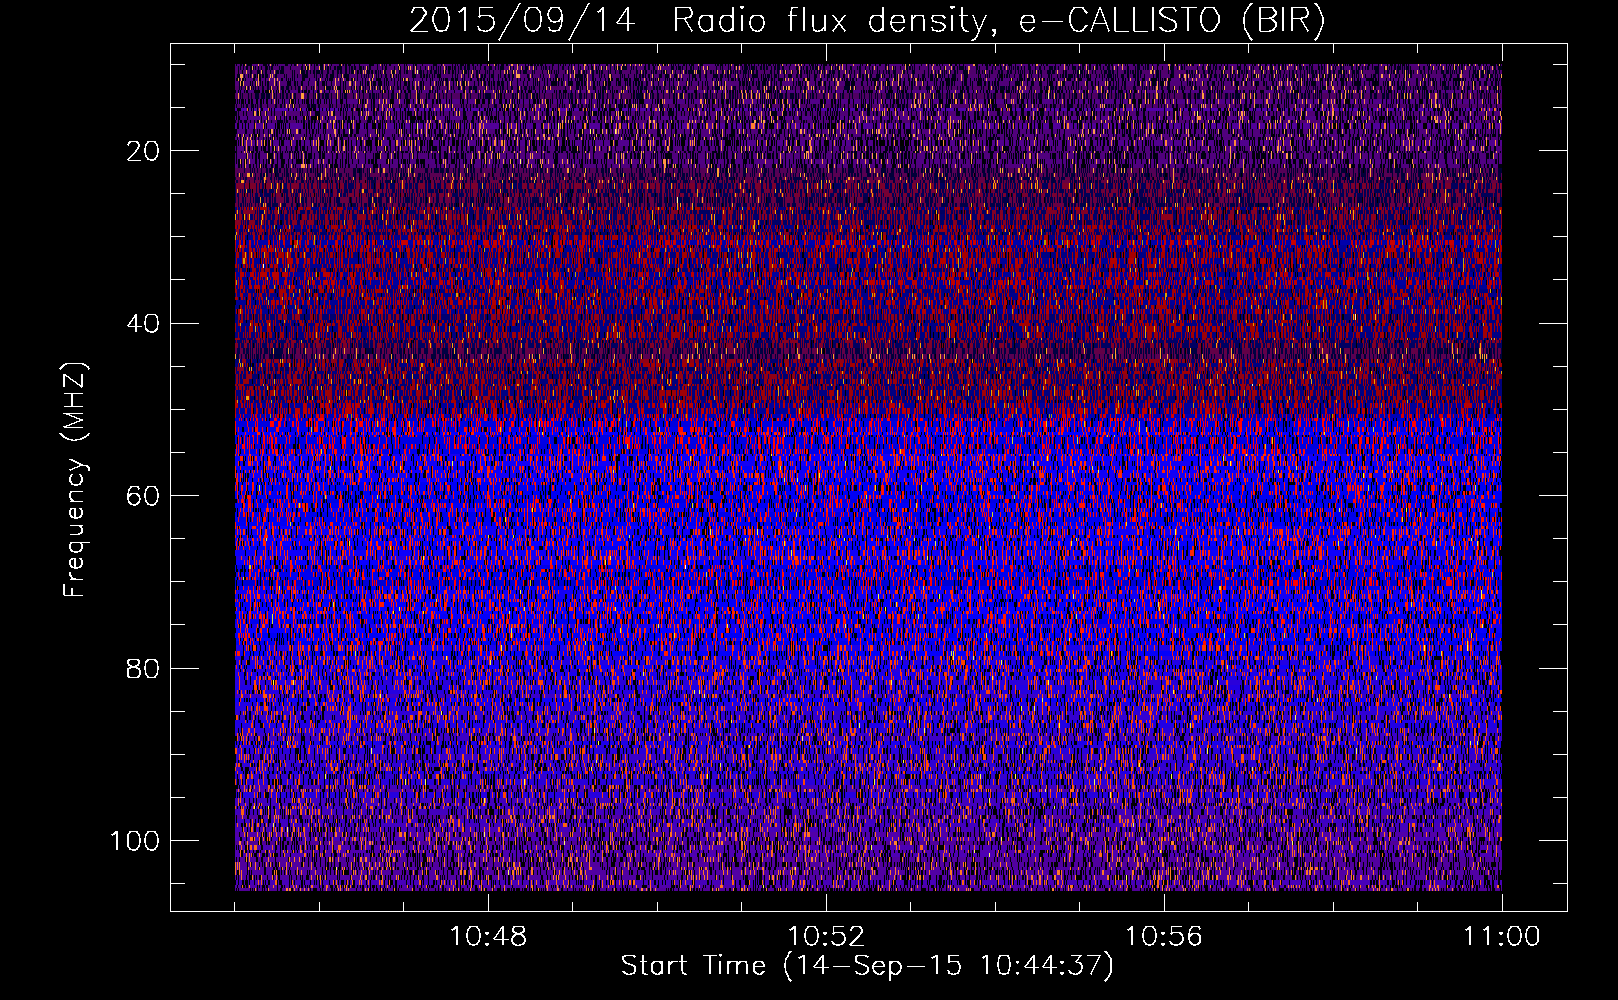The image size is (1618, 1000).
Task: Select the 10:52 time tick label
Action: click(826, 937)
